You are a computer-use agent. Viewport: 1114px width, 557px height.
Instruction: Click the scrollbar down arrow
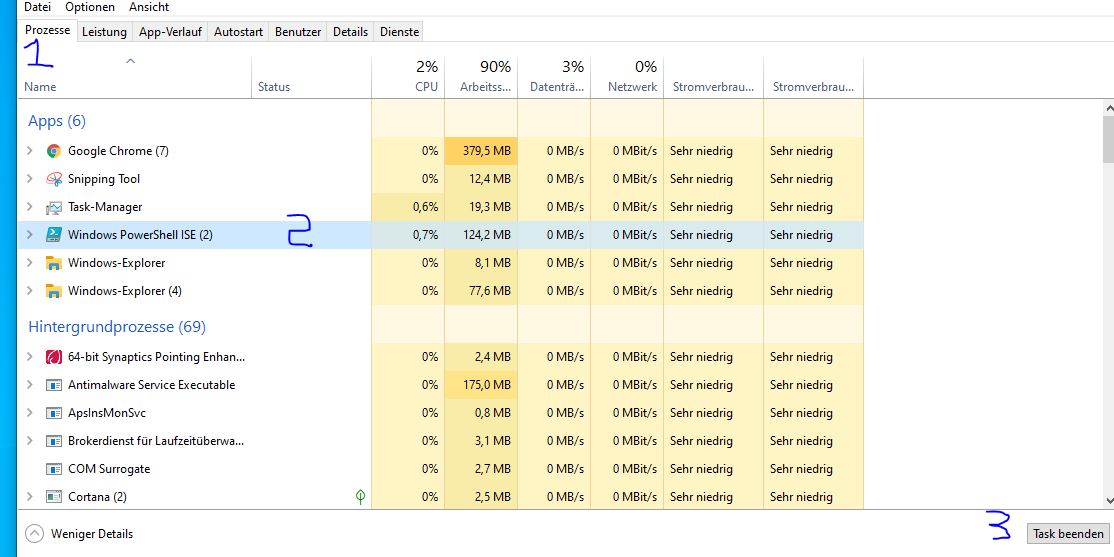[x=1108, y=502]
